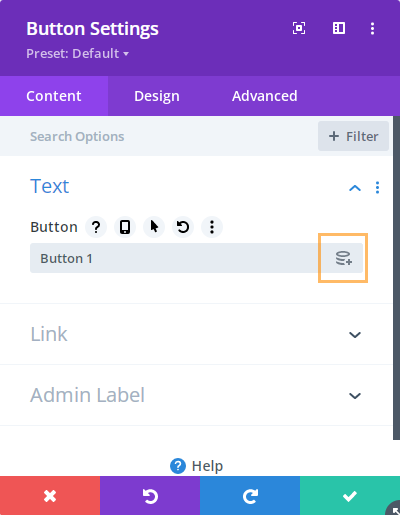Switch to the Design tab

tap(157, 96)
